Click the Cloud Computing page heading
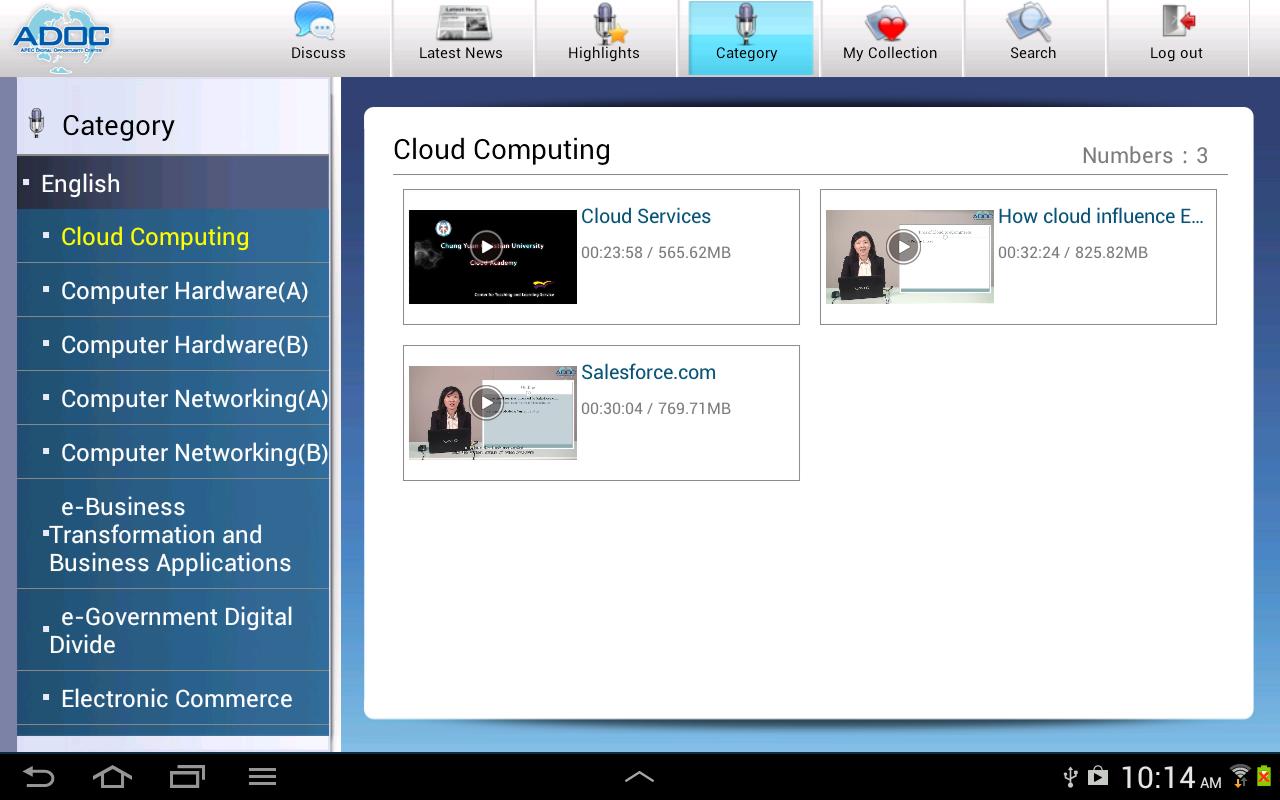Viewport: 1280px width, 800px height. point(502,149)
